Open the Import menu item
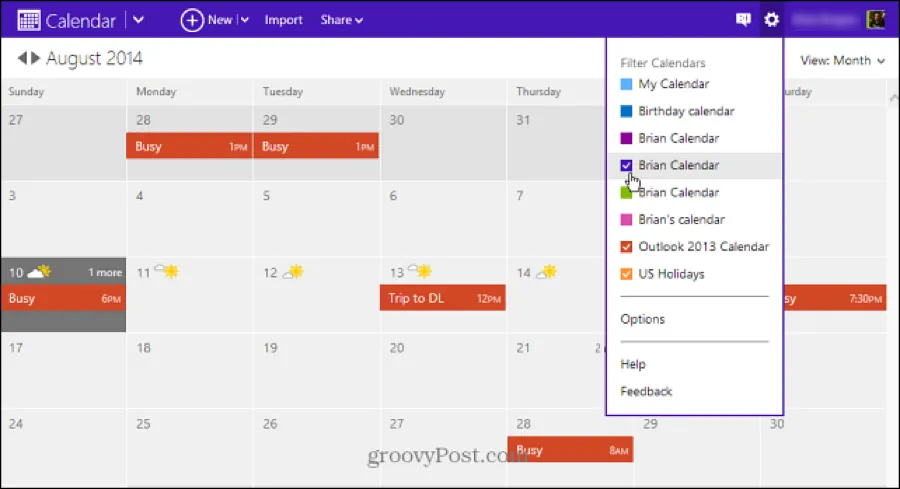 283,20
